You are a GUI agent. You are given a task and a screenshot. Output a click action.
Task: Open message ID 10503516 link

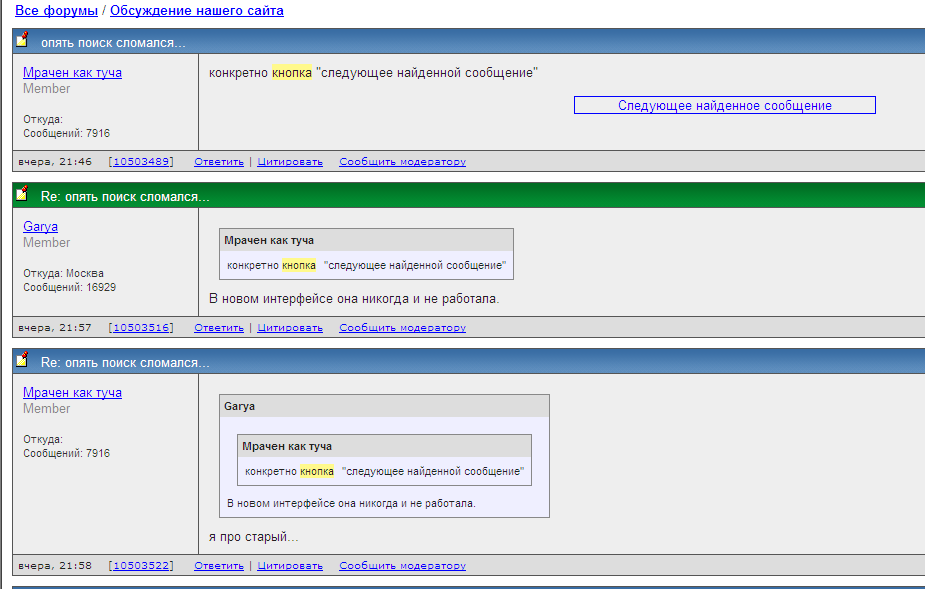tap(140, 328)
